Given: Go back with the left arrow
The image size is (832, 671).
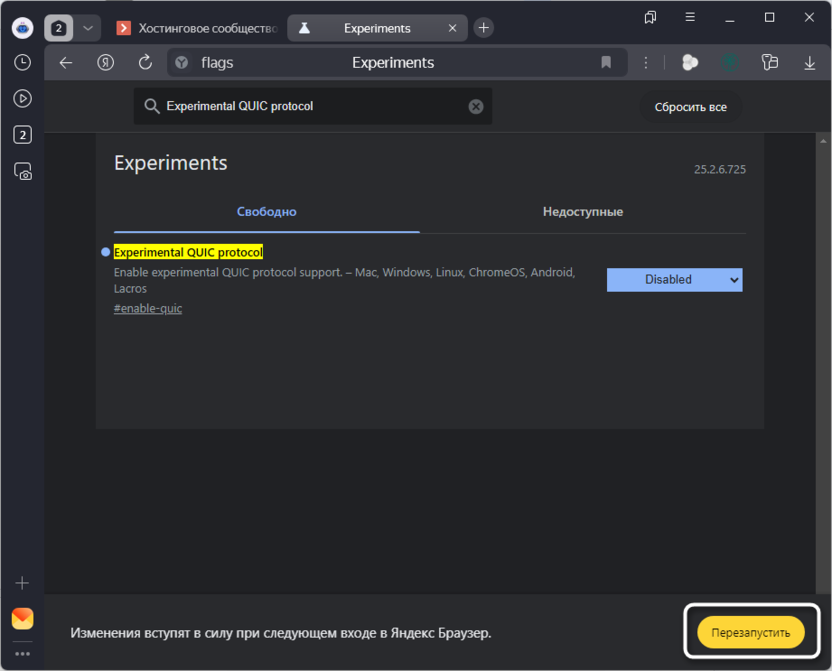Looking at the screenshot, I should tap(66, 63).
